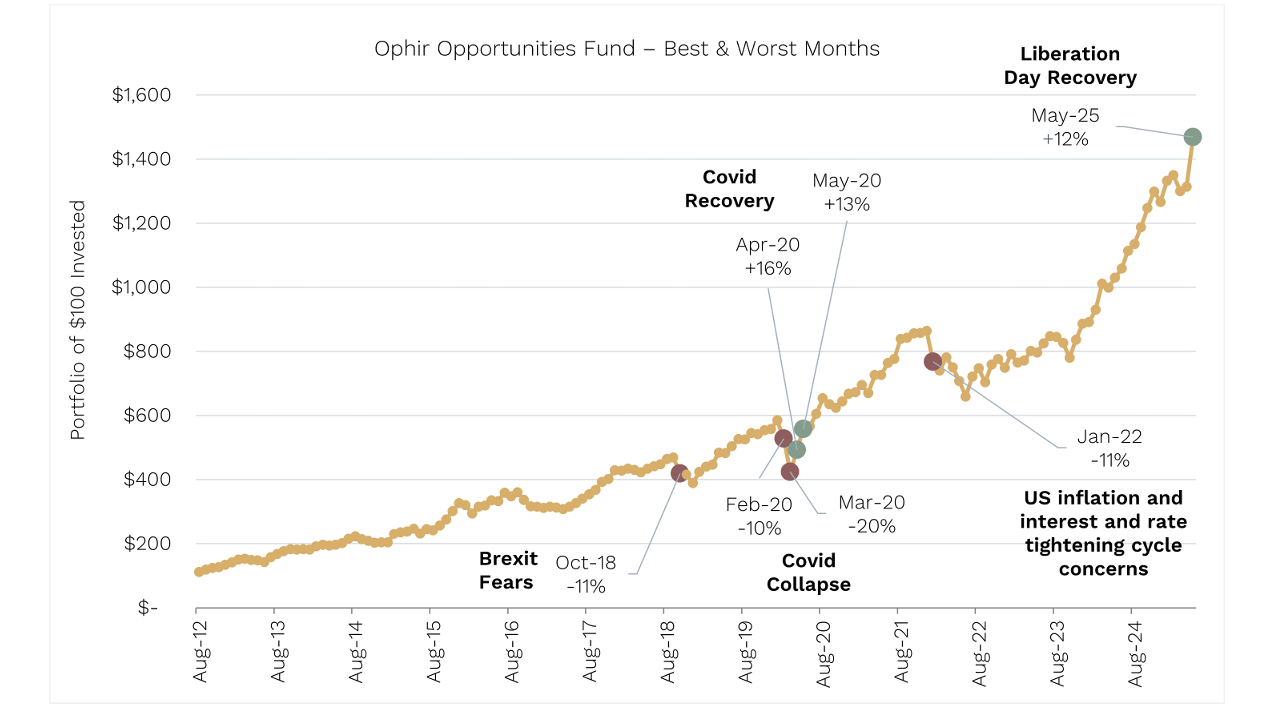Select the 'Covid Recovery' annotation text
This screenshot has width=1276, height=708.
pos(729,189)
